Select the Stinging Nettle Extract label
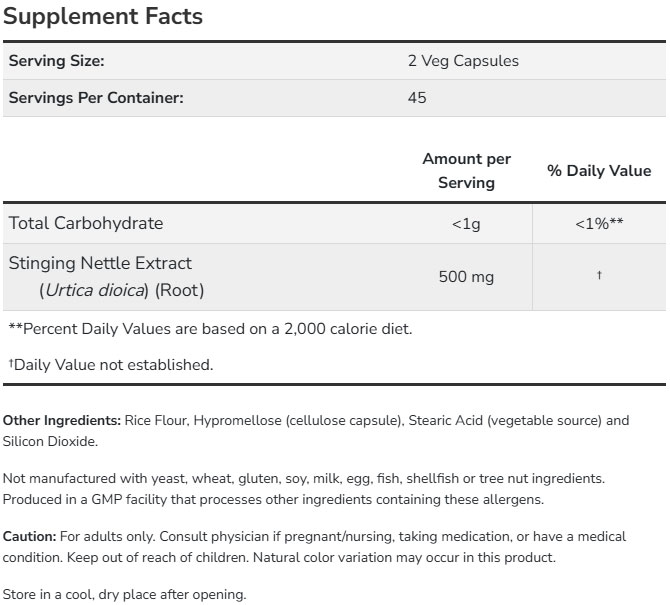Image resolution: width=670 pixels, height=605 pixels. (100, 263)
